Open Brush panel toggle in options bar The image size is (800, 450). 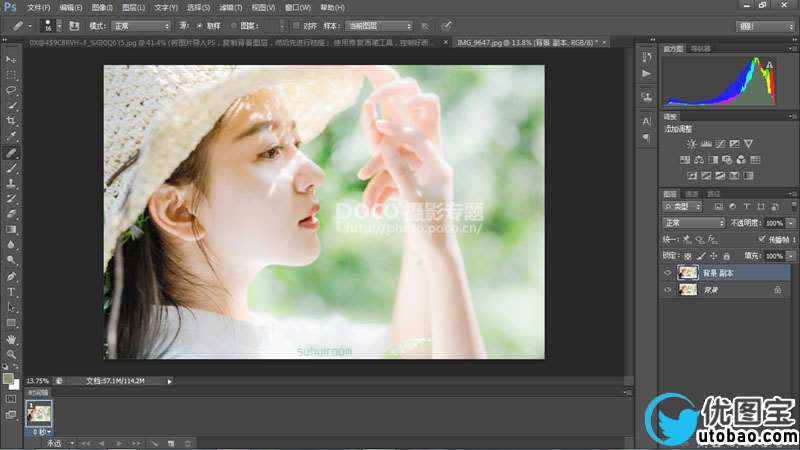(x=74, y=26)
